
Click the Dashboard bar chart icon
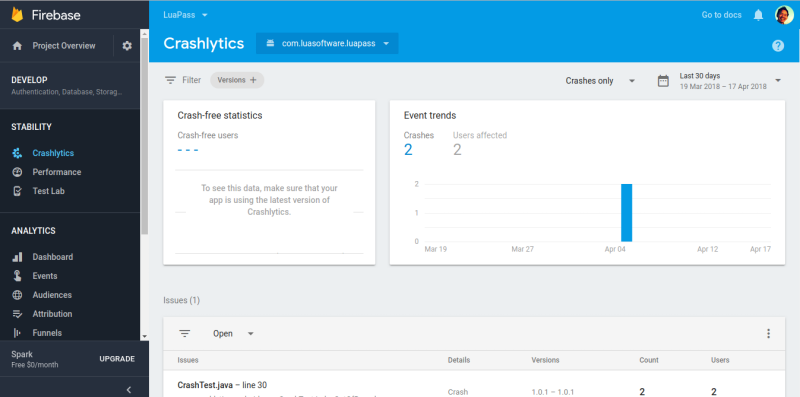[x=17, y=257]
